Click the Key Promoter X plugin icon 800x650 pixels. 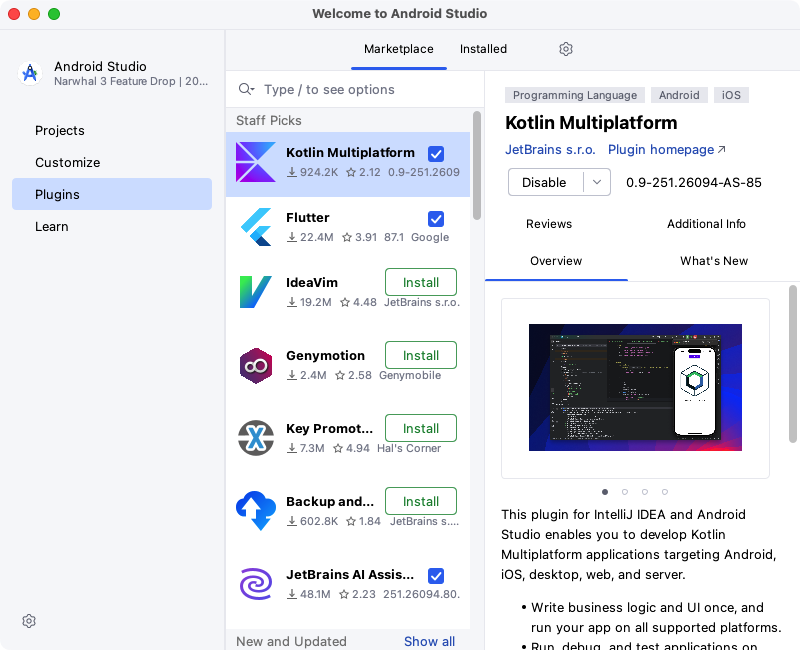click(256, 438)
